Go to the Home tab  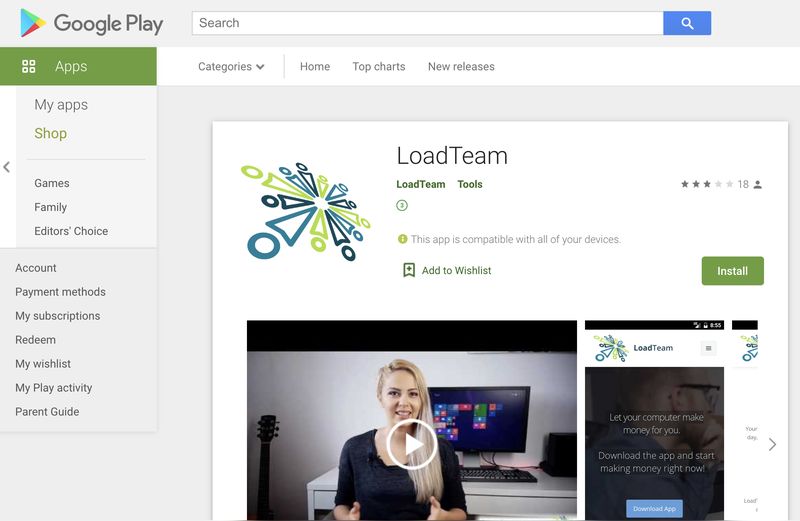click(315, 66)
